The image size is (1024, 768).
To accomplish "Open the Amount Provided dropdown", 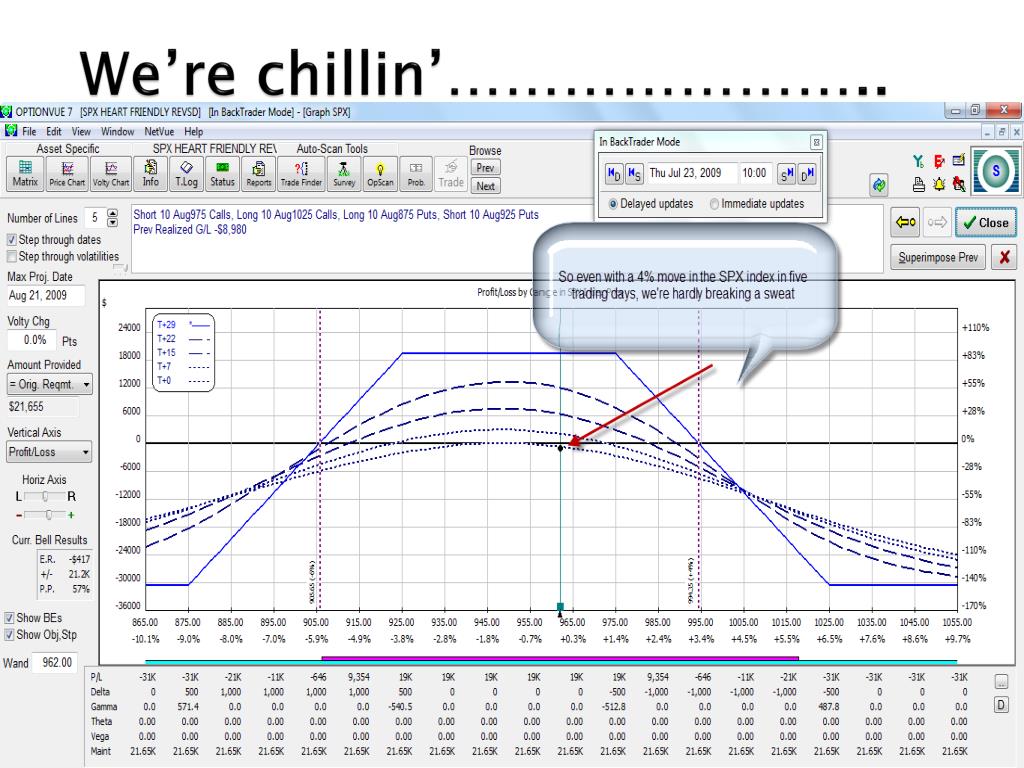I will click(x=50, y=385).
